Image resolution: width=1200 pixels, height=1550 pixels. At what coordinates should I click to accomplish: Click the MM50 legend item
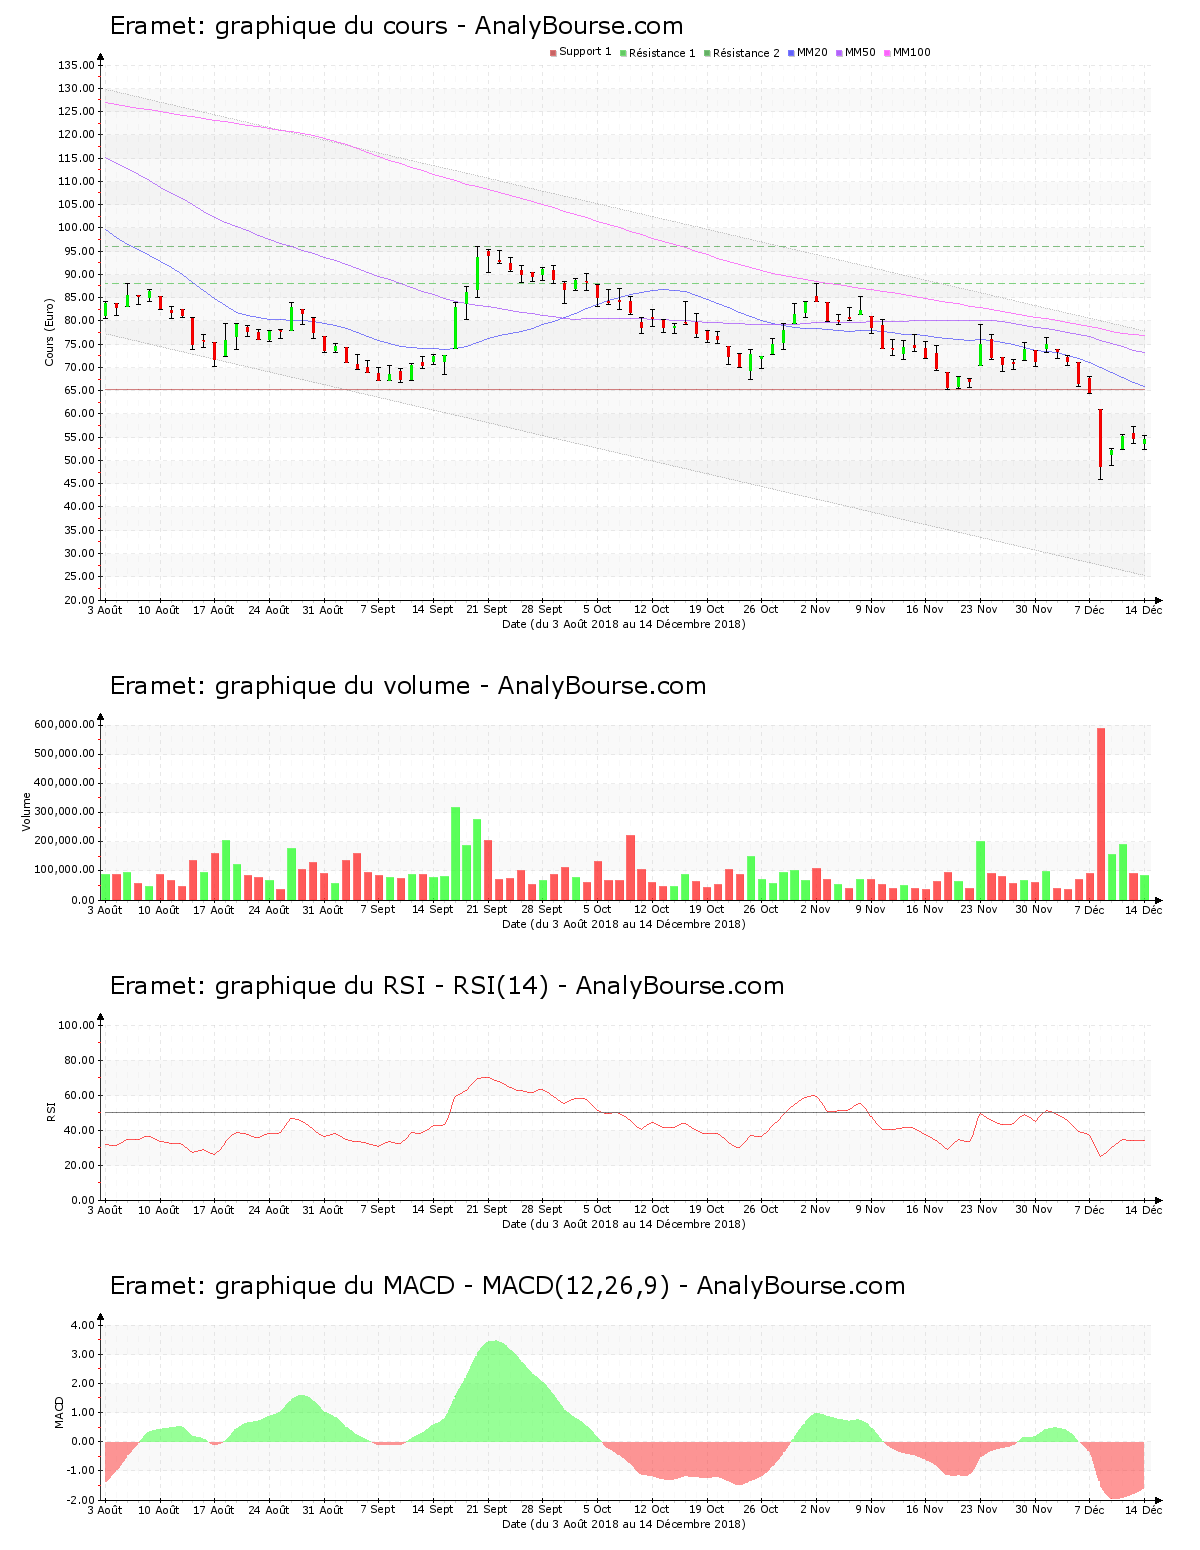(x=859, y=53)
